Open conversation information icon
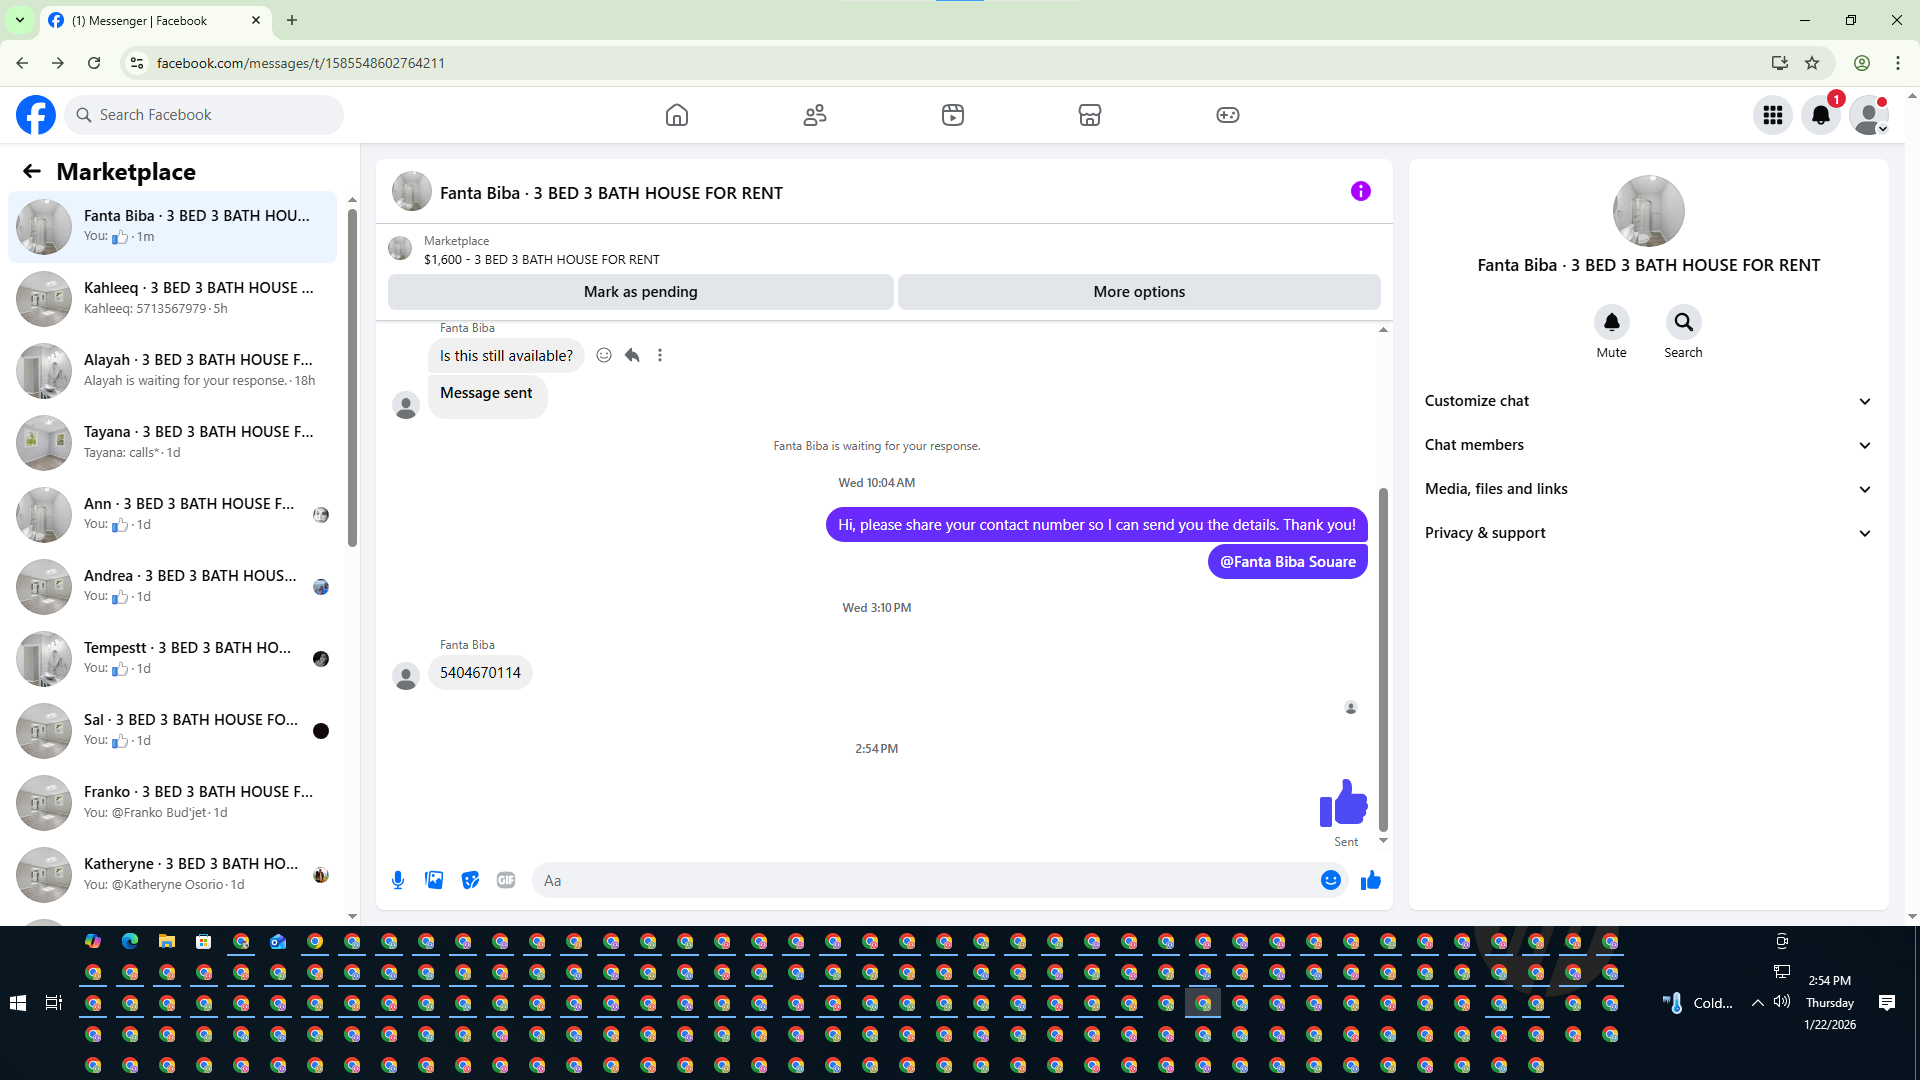The width and height of the screenshot is (1920, 1080). click(x=1361, y=191)
